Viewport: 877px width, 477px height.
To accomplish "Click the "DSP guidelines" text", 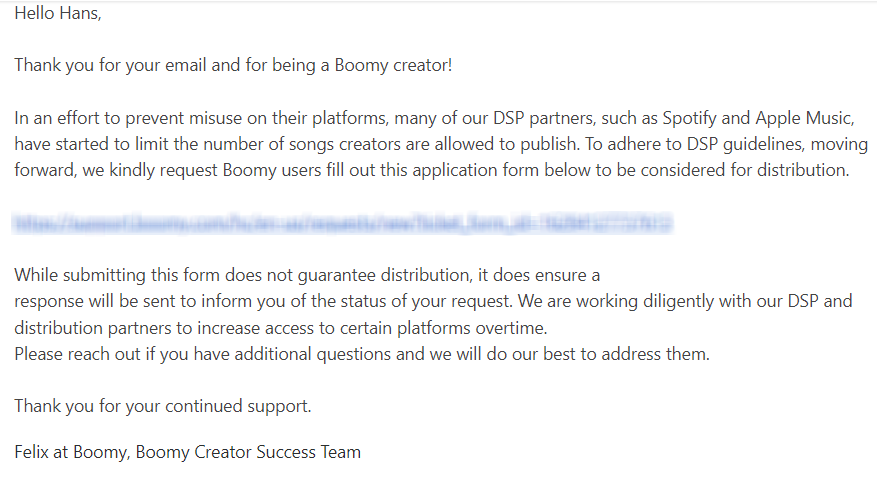I will click(x=733, y=144).
